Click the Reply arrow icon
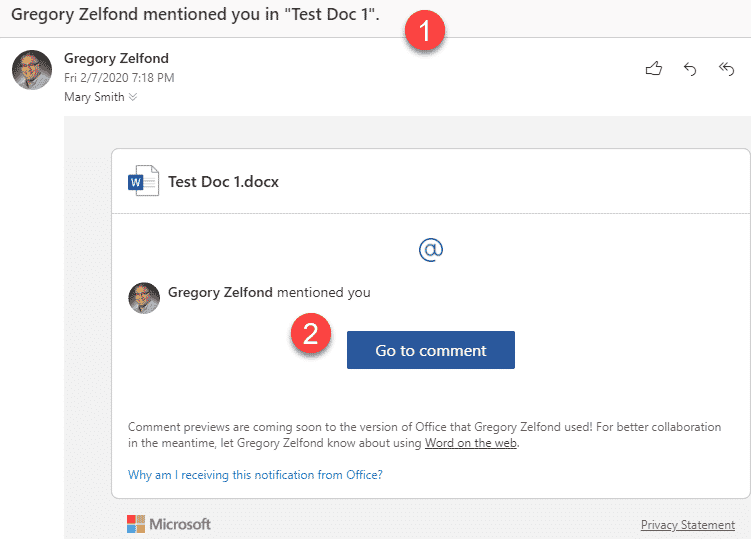This screenshot has height=539, width=751. point(690,69)
